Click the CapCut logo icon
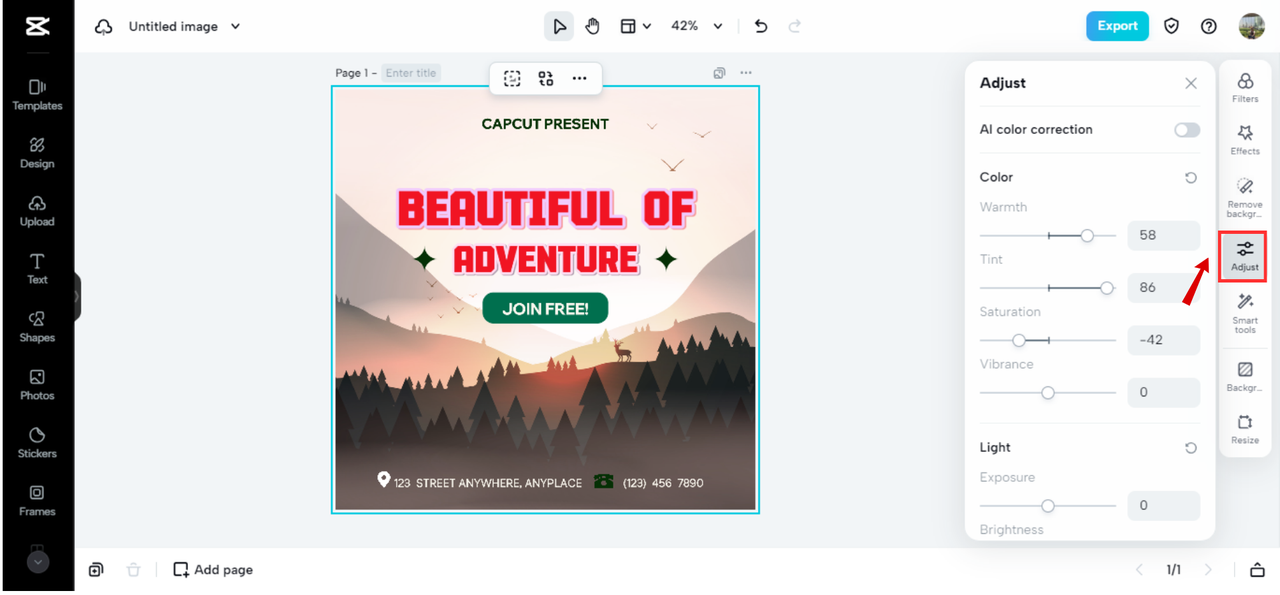Viewport: 1280px width, 595px height. click(x=37, y=27)
